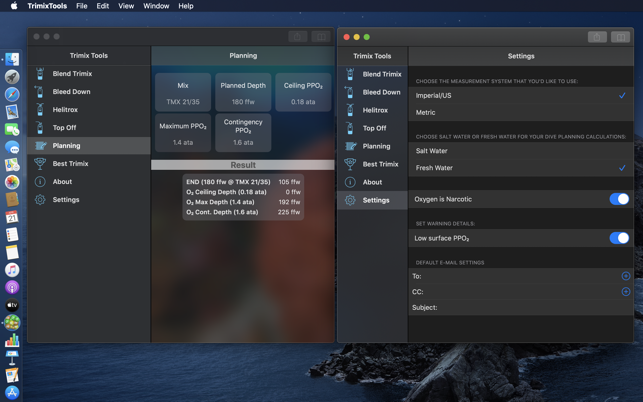Open About in the Settings window sidebar
This screenshot has width=643, height=402.
click(x=372, y=182)
